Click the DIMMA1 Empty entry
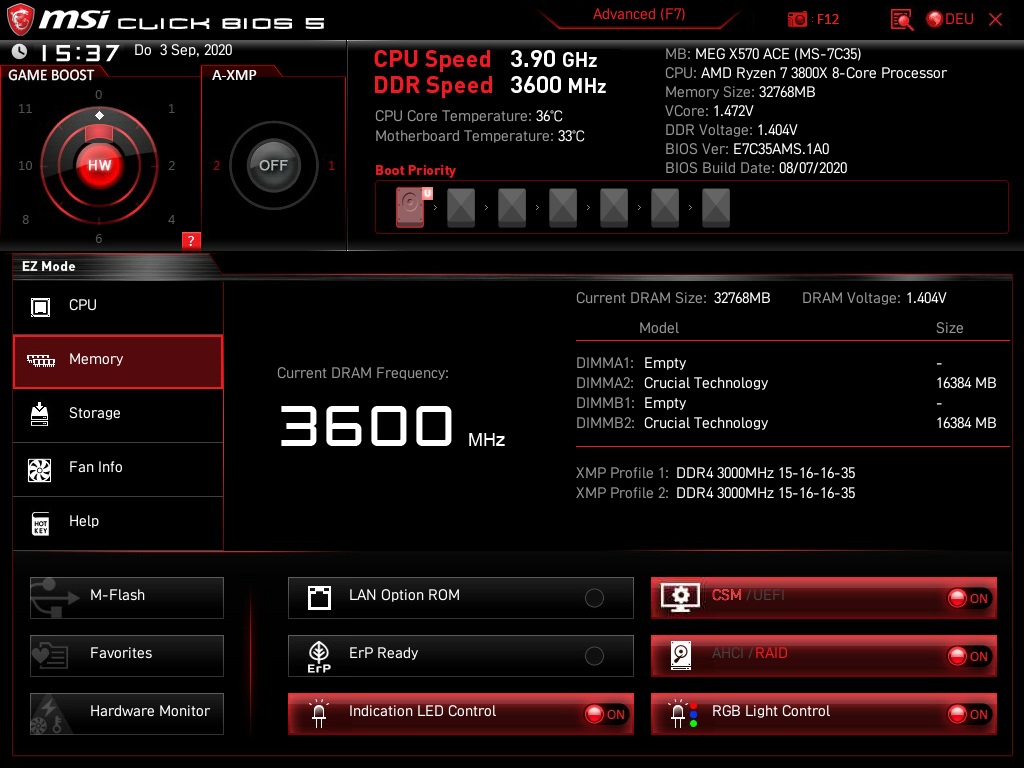Screen dimensions: 1024x768 tap(665, 362)
